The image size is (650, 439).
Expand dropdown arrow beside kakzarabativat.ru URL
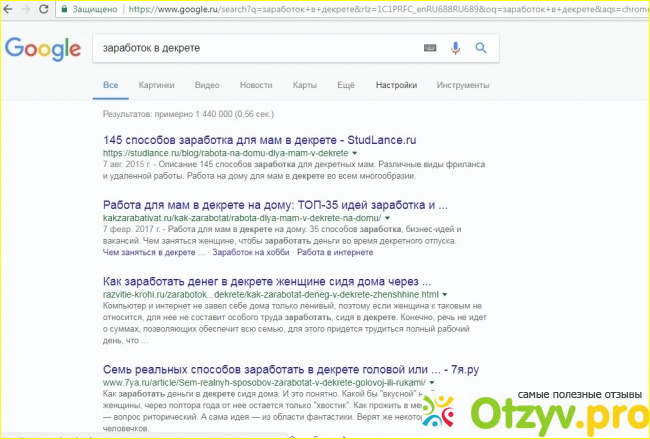click(x=388, y=218)
